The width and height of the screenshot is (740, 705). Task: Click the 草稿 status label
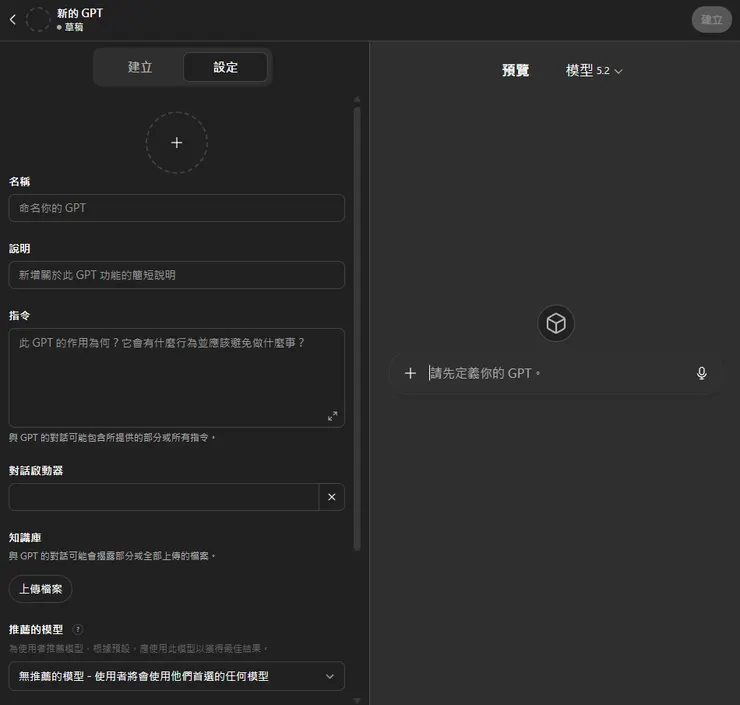[74, 27]
